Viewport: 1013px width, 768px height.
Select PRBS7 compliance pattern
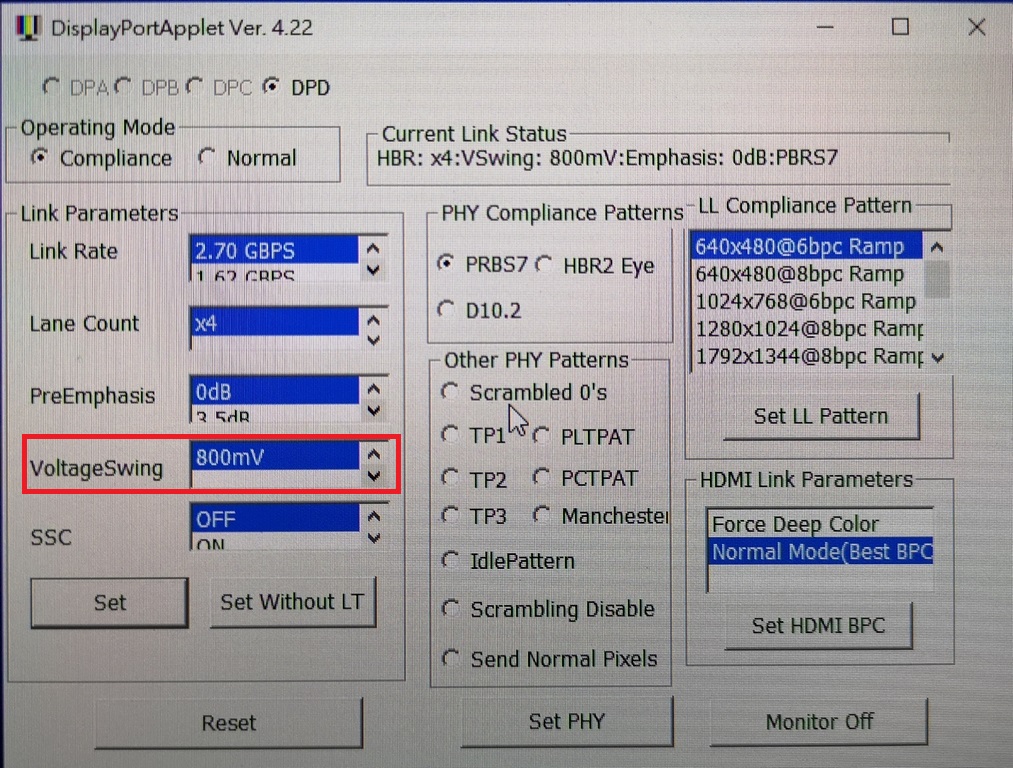click(445, 264)
